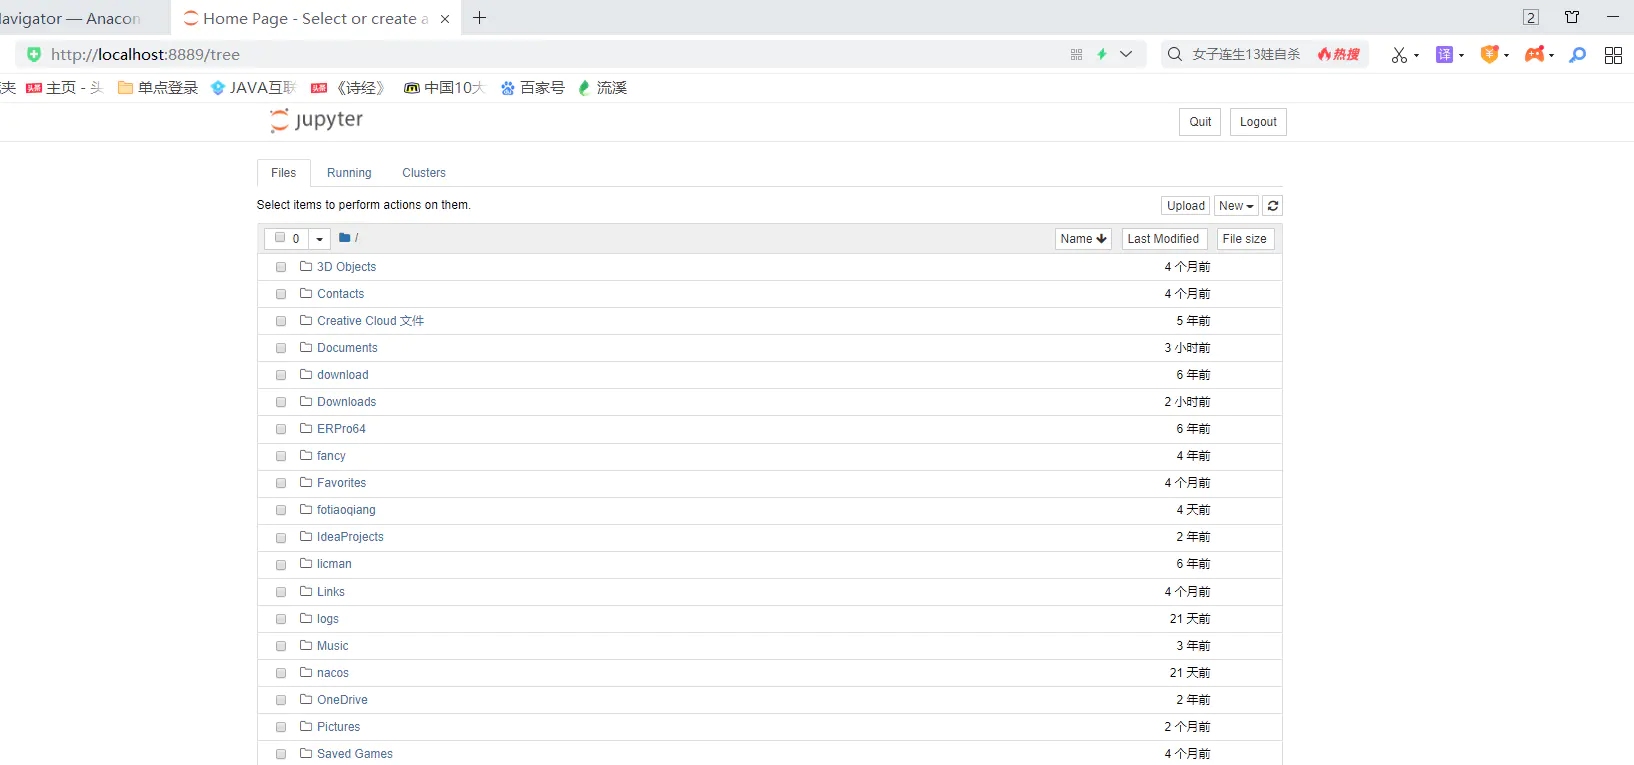The width and height of the screenshot is (1634, 765).
Task: Click the URL address field
Action: [550, 55]
